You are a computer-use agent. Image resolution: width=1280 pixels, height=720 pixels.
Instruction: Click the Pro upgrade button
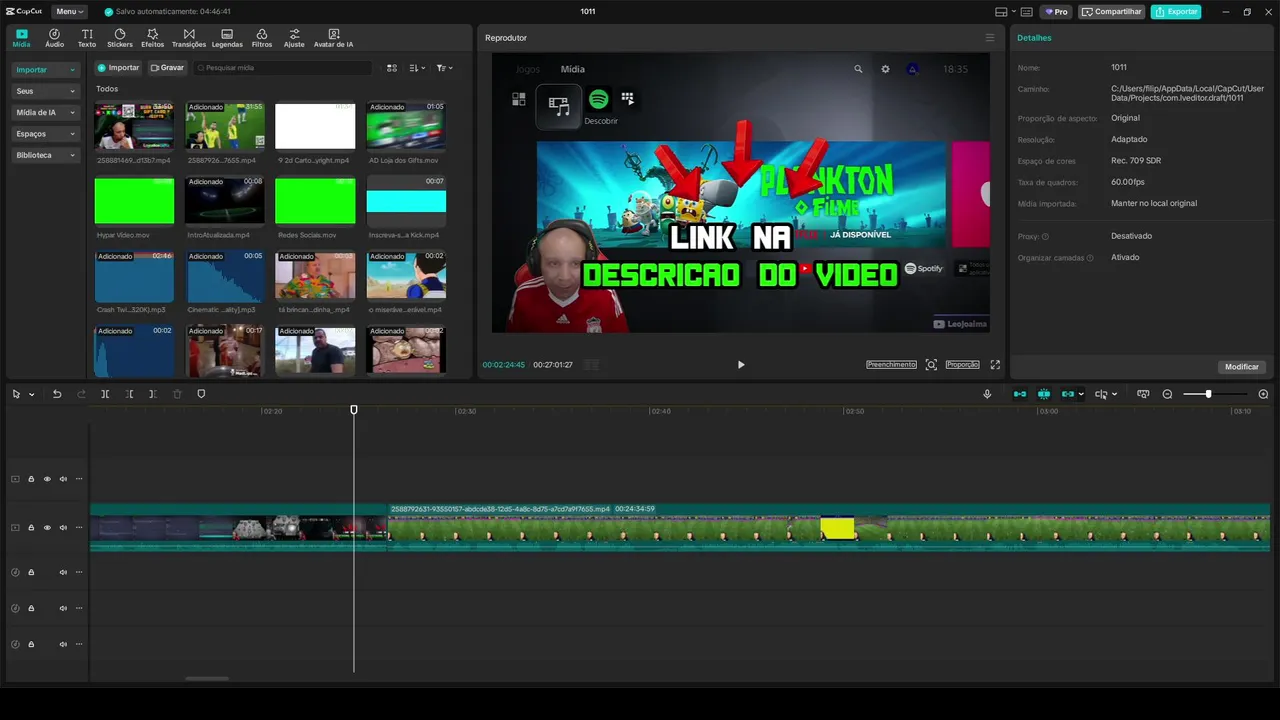1056,12
